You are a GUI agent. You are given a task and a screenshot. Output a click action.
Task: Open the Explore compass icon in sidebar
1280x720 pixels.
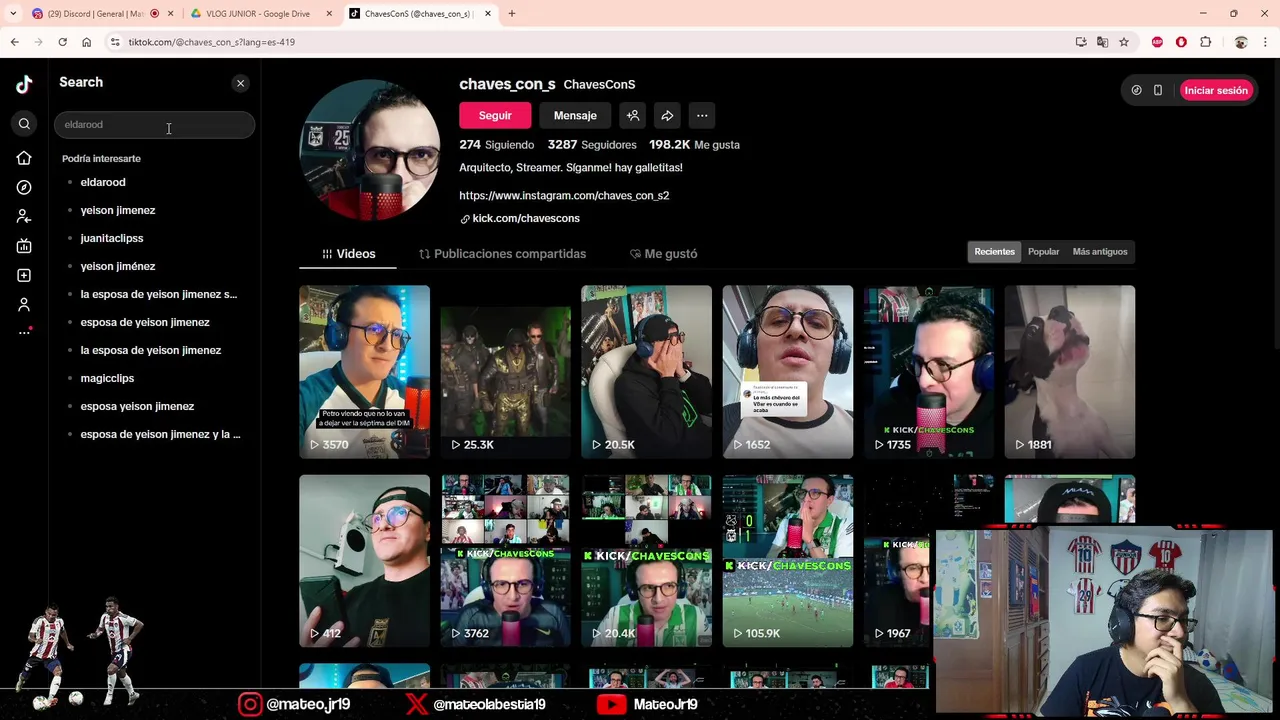click(x=24, y=187)
